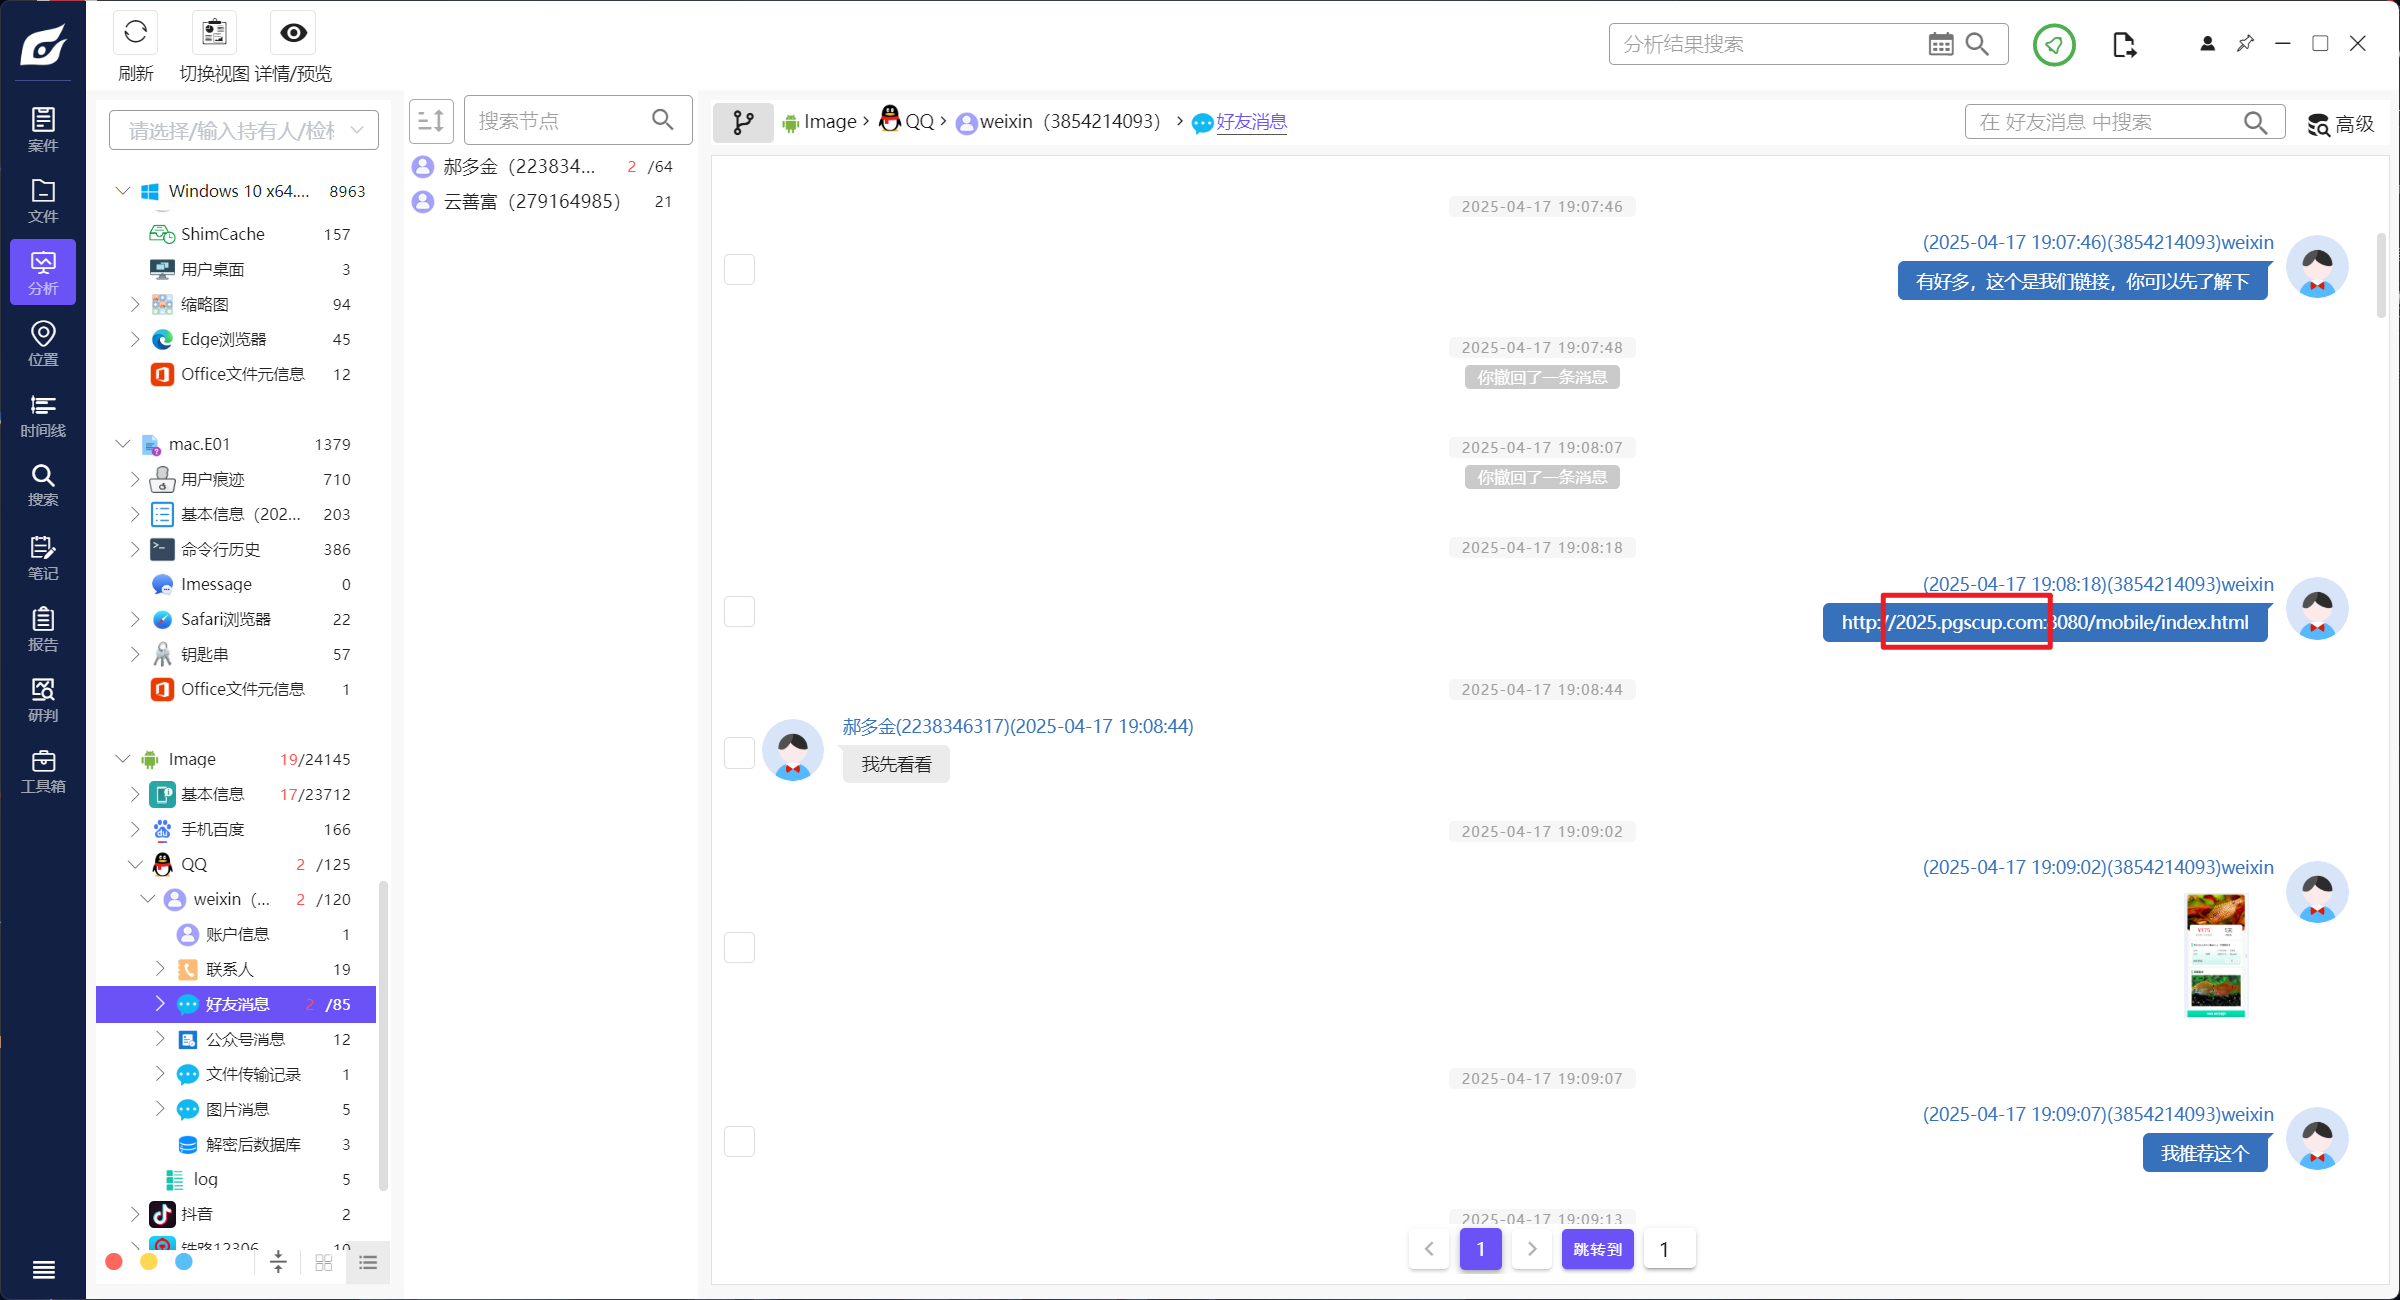Click the red color tag dot

[x=114, y=1262]
